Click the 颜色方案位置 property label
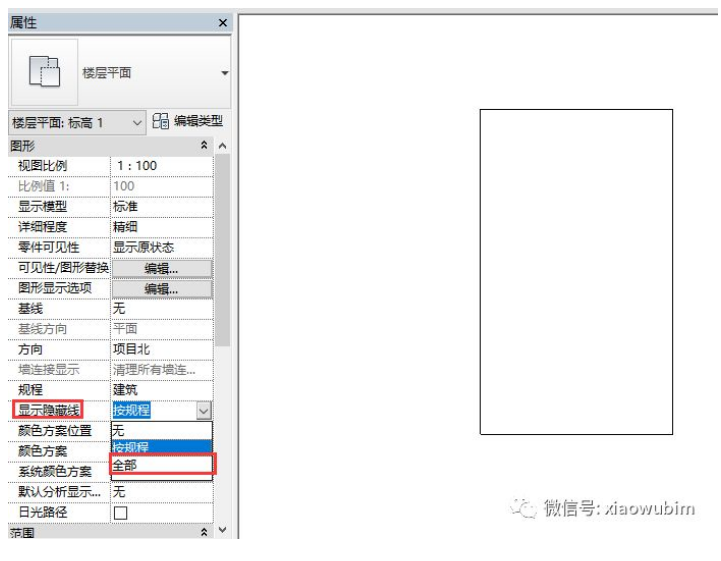This screenshot has height=561, width=721. pos(55,431)
